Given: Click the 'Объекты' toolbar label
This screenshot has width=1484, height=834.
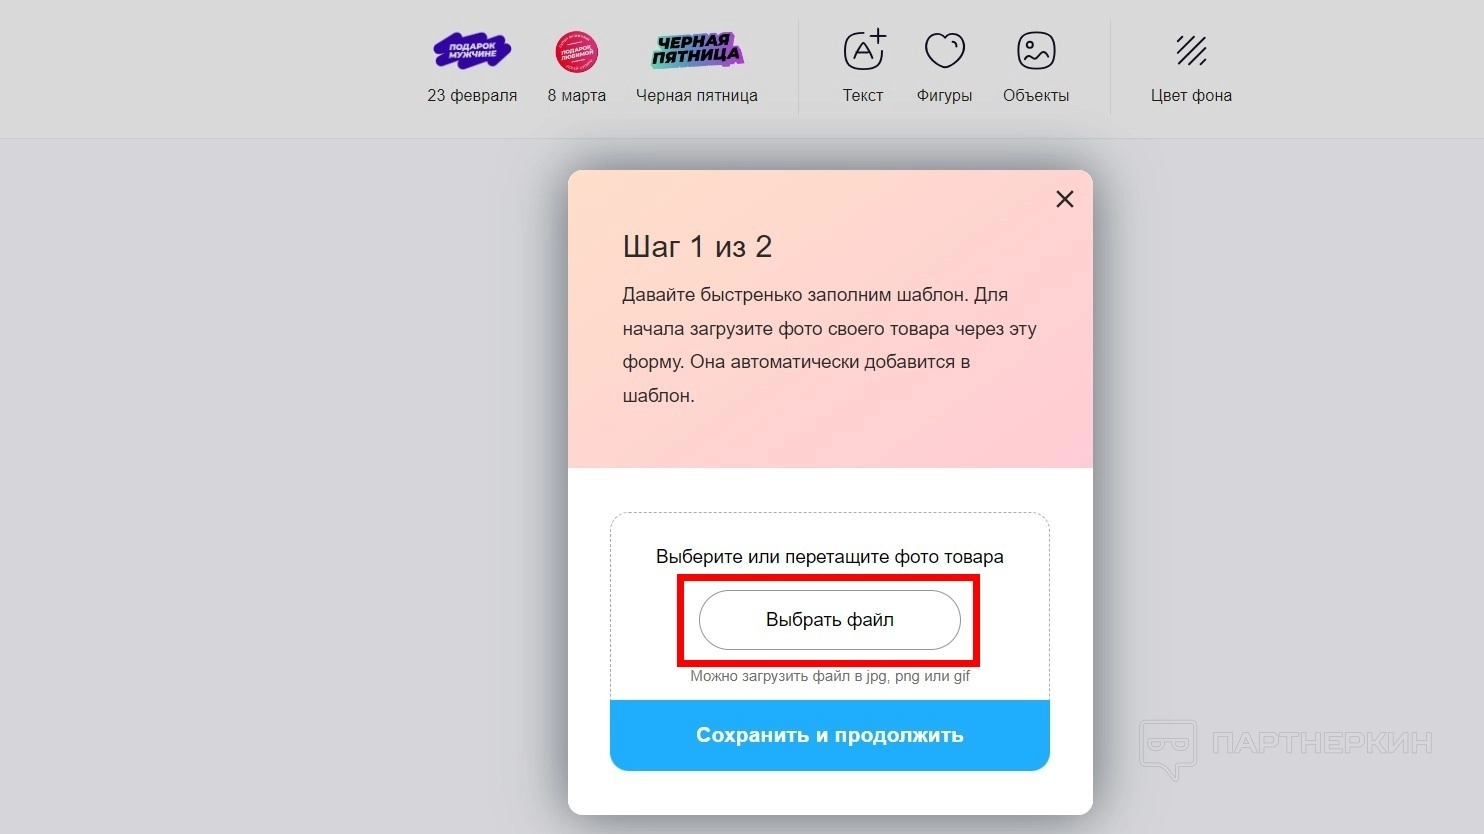Looking at the screenshot, I should pos(1036,96).
